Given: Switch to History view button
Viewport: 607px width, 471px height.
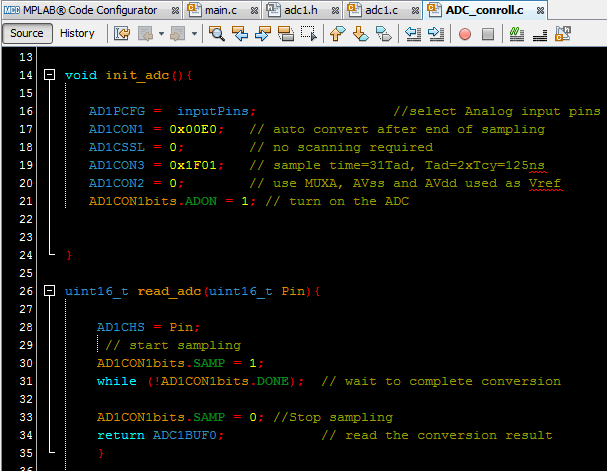Looking at the screenshot, I should 77,33.
